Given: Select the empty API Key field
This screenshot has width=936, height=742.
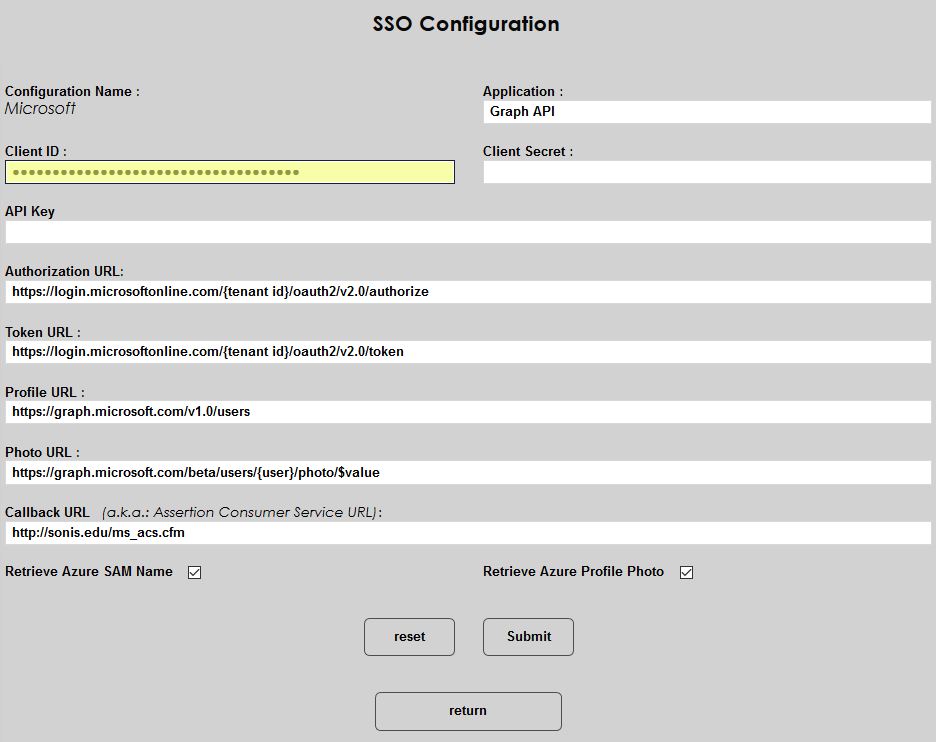Looking at the screenshot, I should pyautogui.click(x=467, y=232).
